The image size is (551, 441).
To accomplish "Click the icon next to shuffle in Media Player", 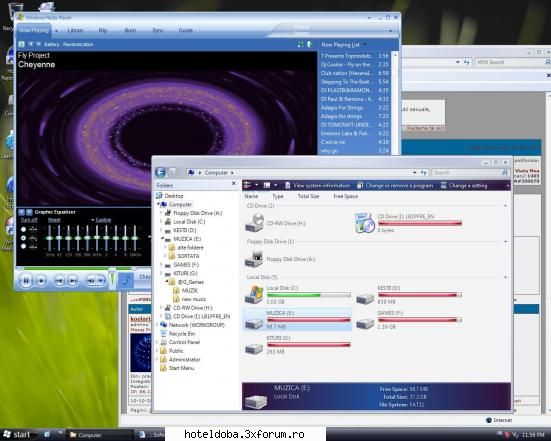I will click(x=310, y=44).
